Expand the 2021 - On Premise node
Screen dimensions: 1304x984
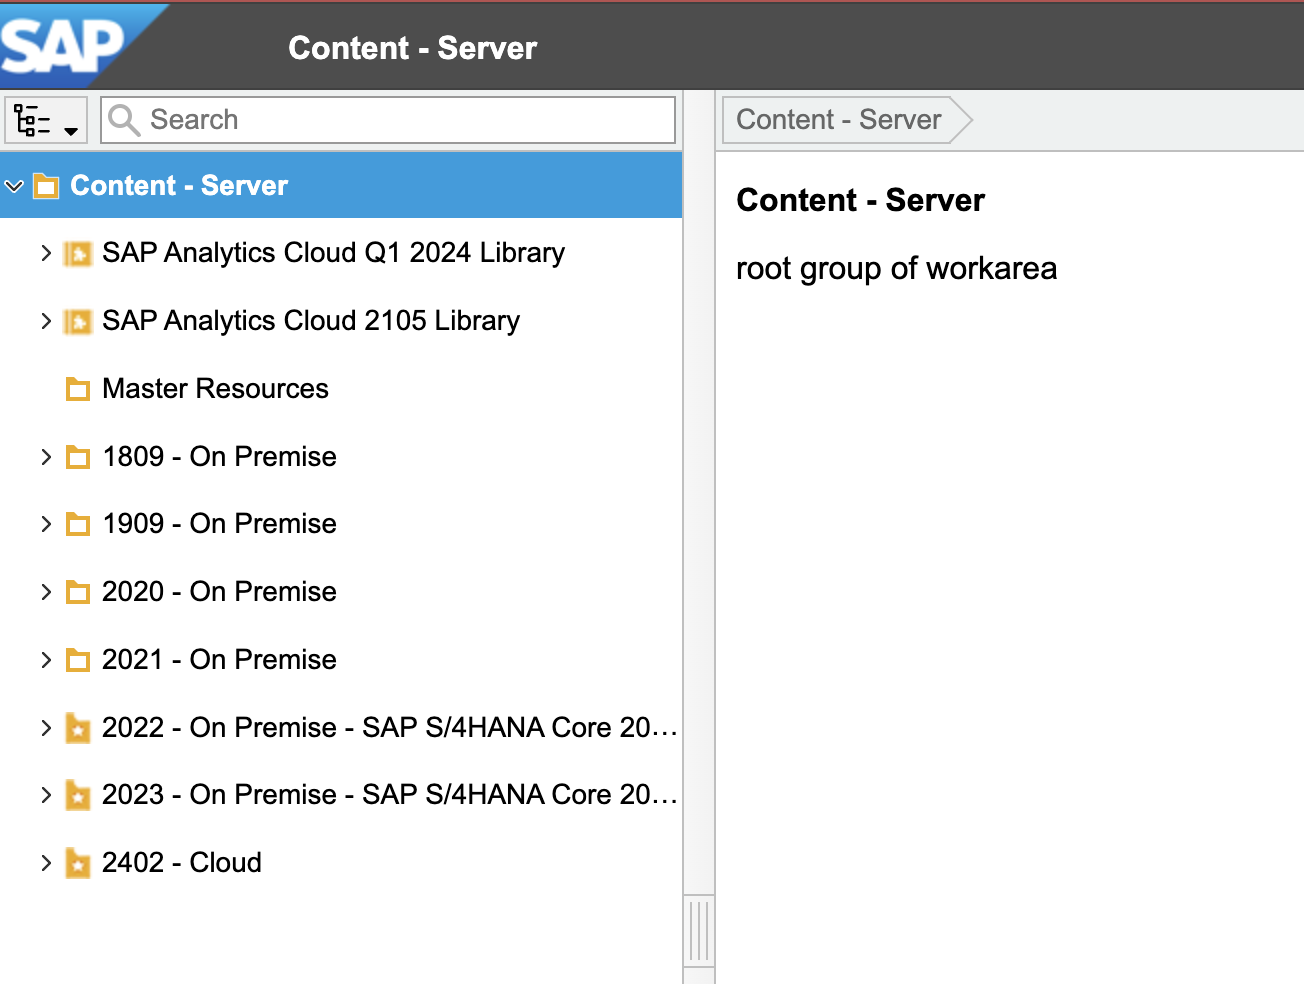tap(46, 660)
